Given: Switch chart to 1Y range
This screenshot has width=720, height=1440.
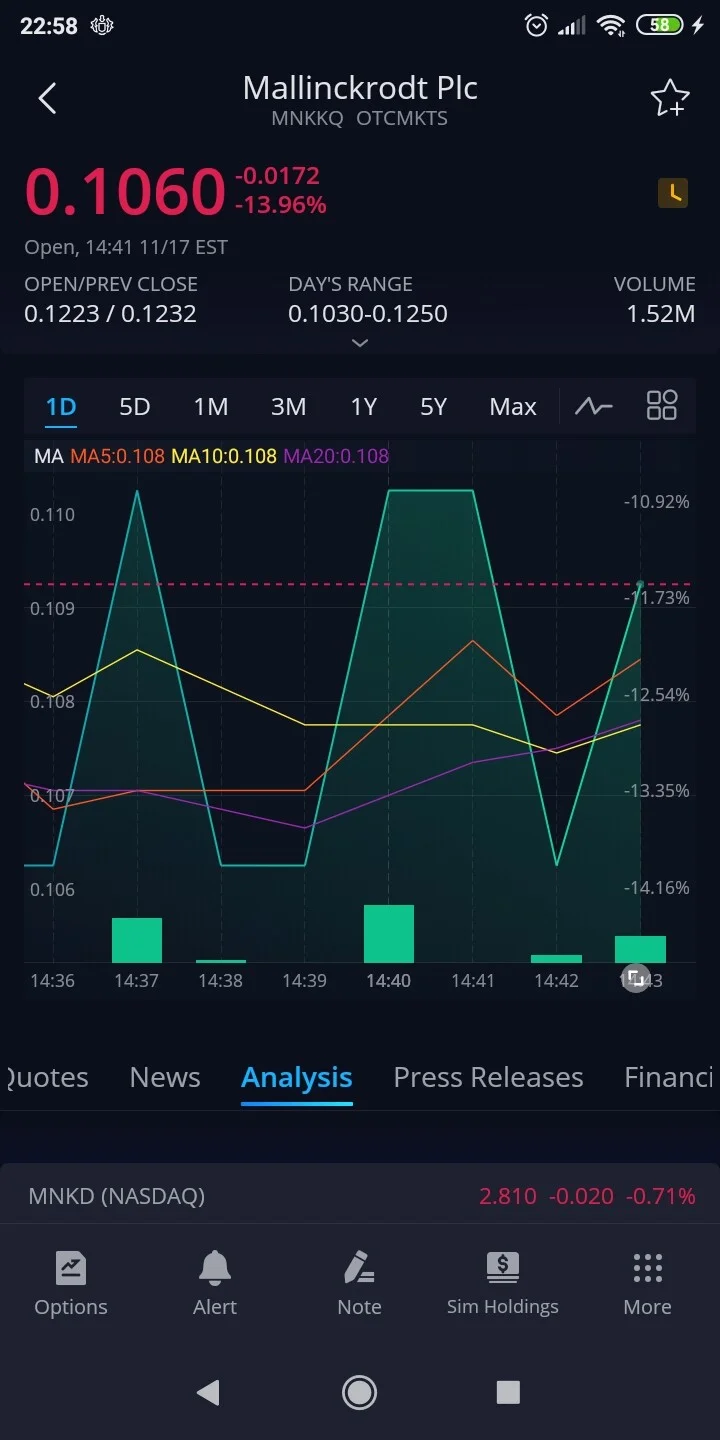Looking at the screenshot, I should click(x=363, y=407).
